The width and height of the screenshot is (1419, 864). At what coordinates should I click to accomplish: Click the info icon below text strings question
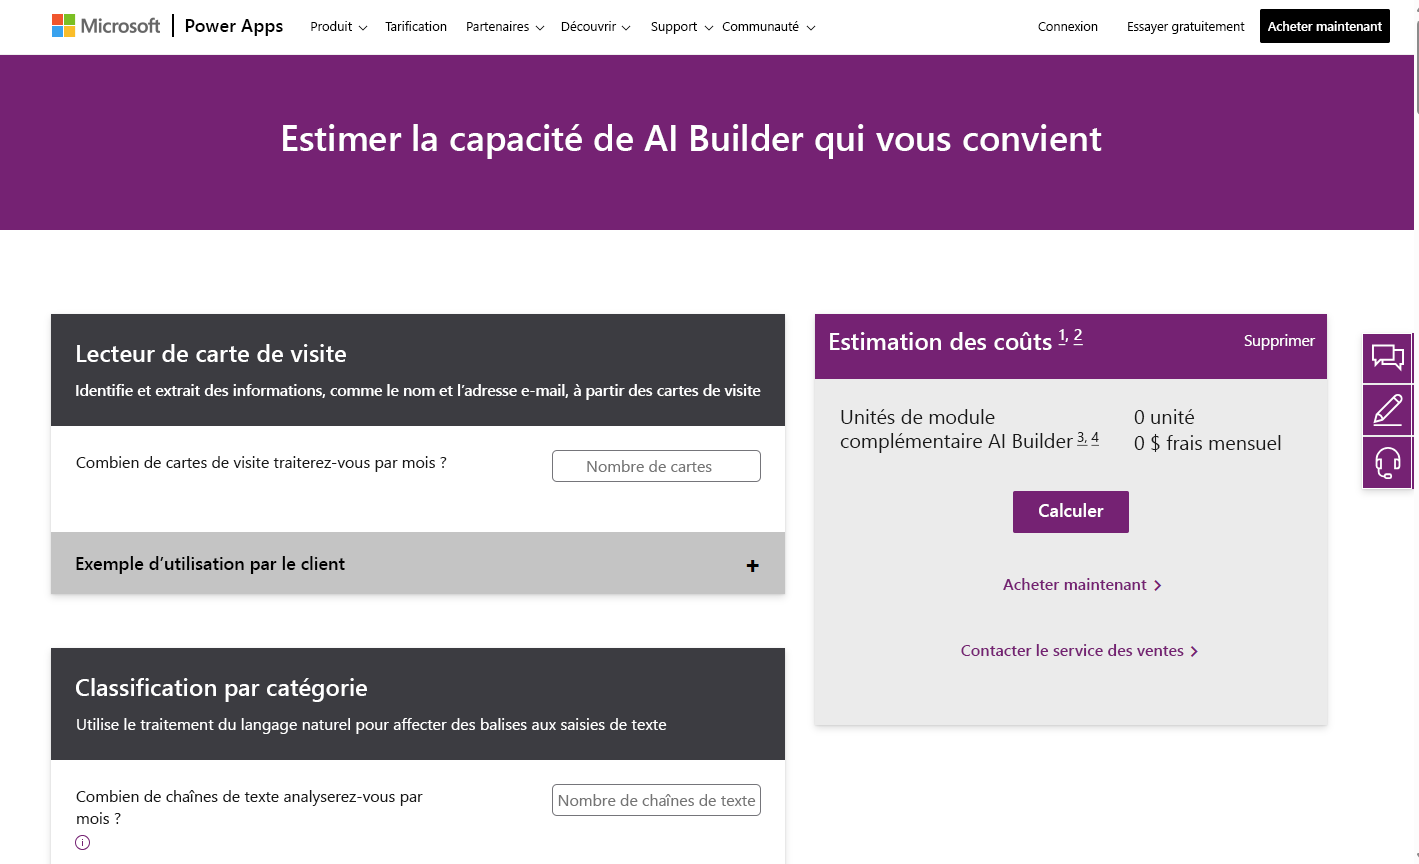83,842
